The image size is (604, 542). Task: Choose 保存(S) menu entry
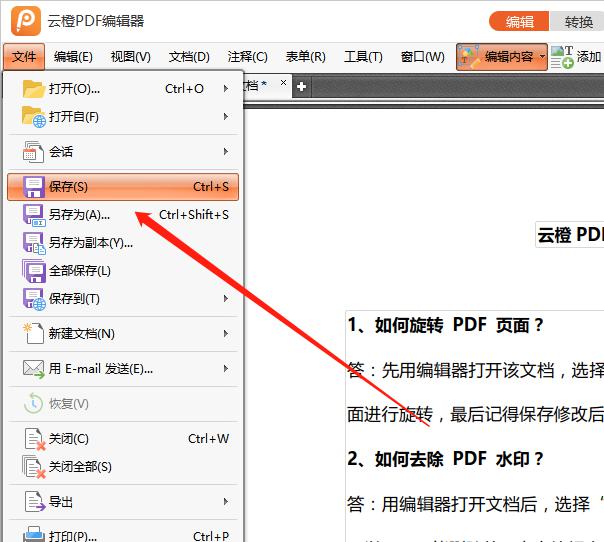123,187
